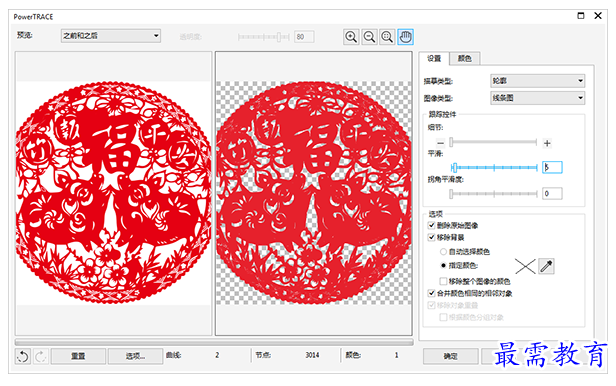Screen dimensions: 616x386
Task: Click the horizontal preview scrollbar
Action: coord(214,342)
